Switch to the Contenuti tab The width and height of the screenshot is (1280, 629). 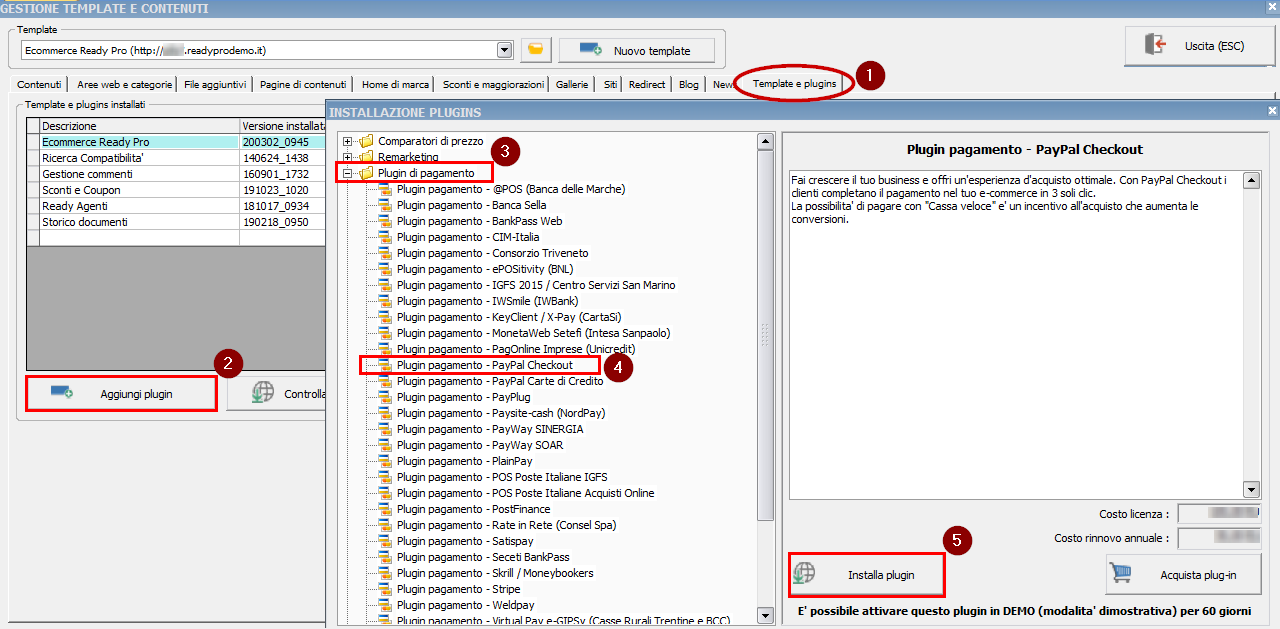(40, 85)
